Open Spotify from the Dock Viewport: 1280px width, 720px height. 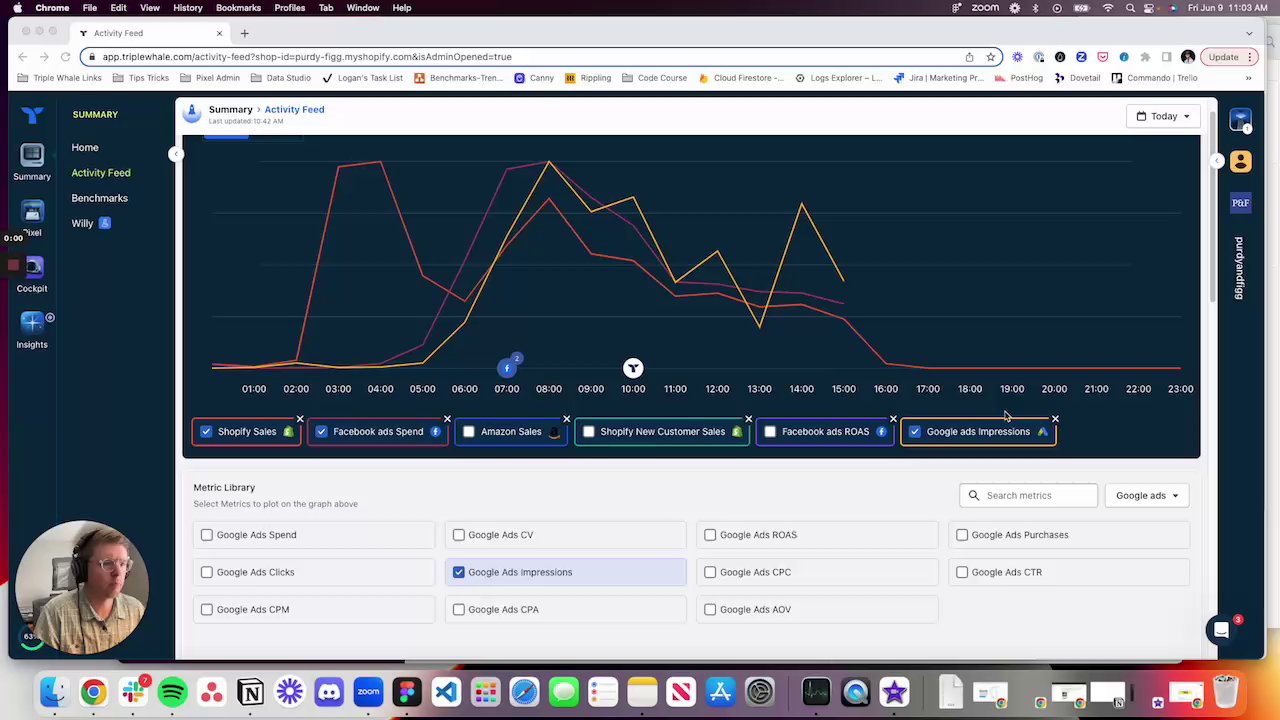pyautogui.click(x=172, y=691)
